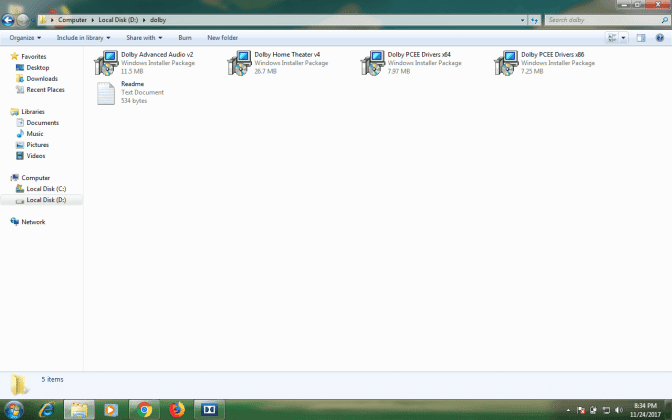The image size is (672, 420).
Task: Click New folder button
Action: pyautogui.click(x=222, y=38)
